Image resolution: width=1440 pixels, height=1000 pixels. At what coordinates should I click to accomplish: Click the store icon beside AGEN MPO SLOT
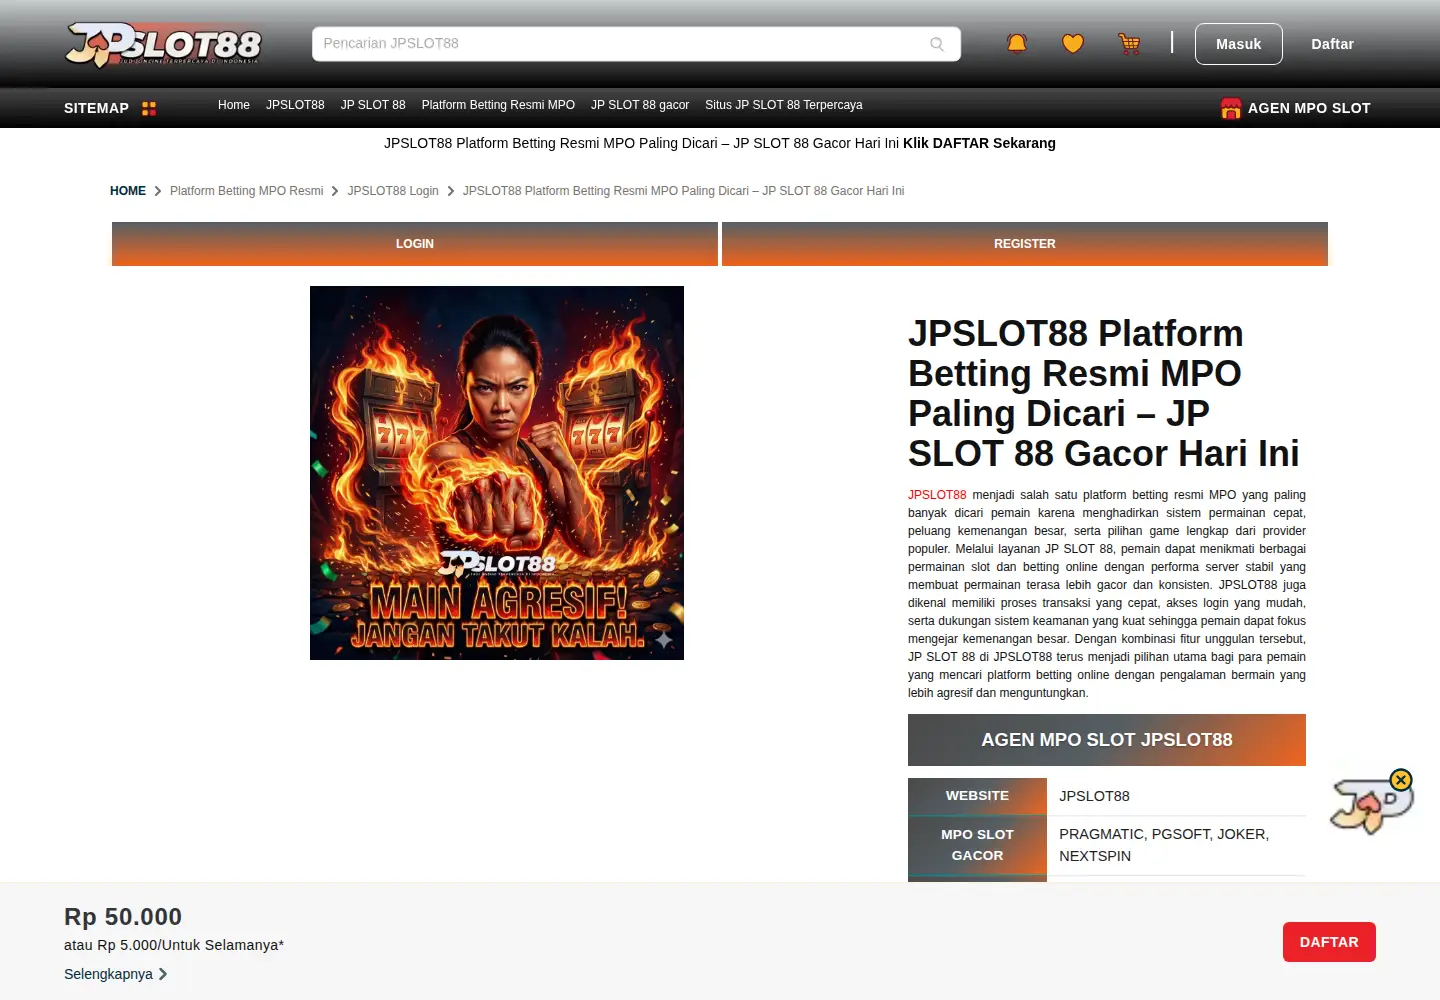pos(1231,108)
